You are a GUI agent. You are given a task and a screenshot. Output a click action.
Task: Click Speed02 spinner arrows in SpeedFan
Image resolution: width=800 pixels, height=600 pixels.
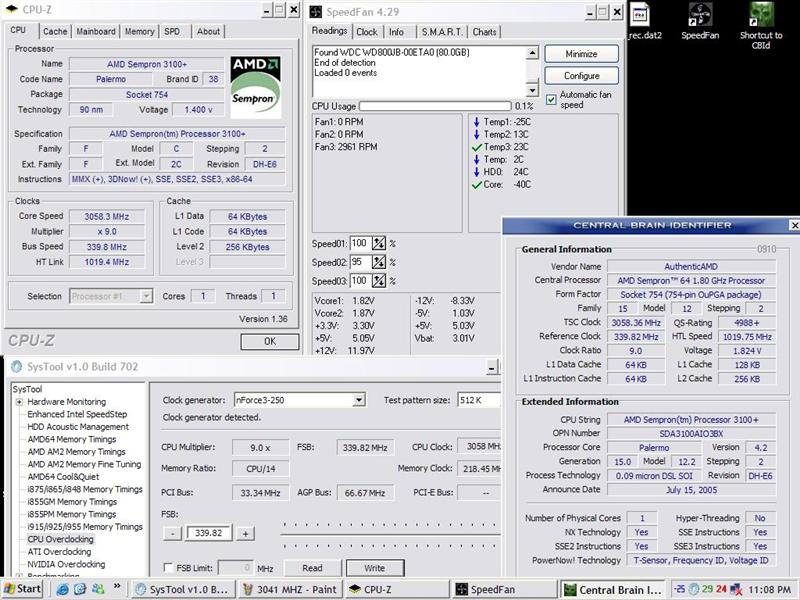[x=379, y=262]
